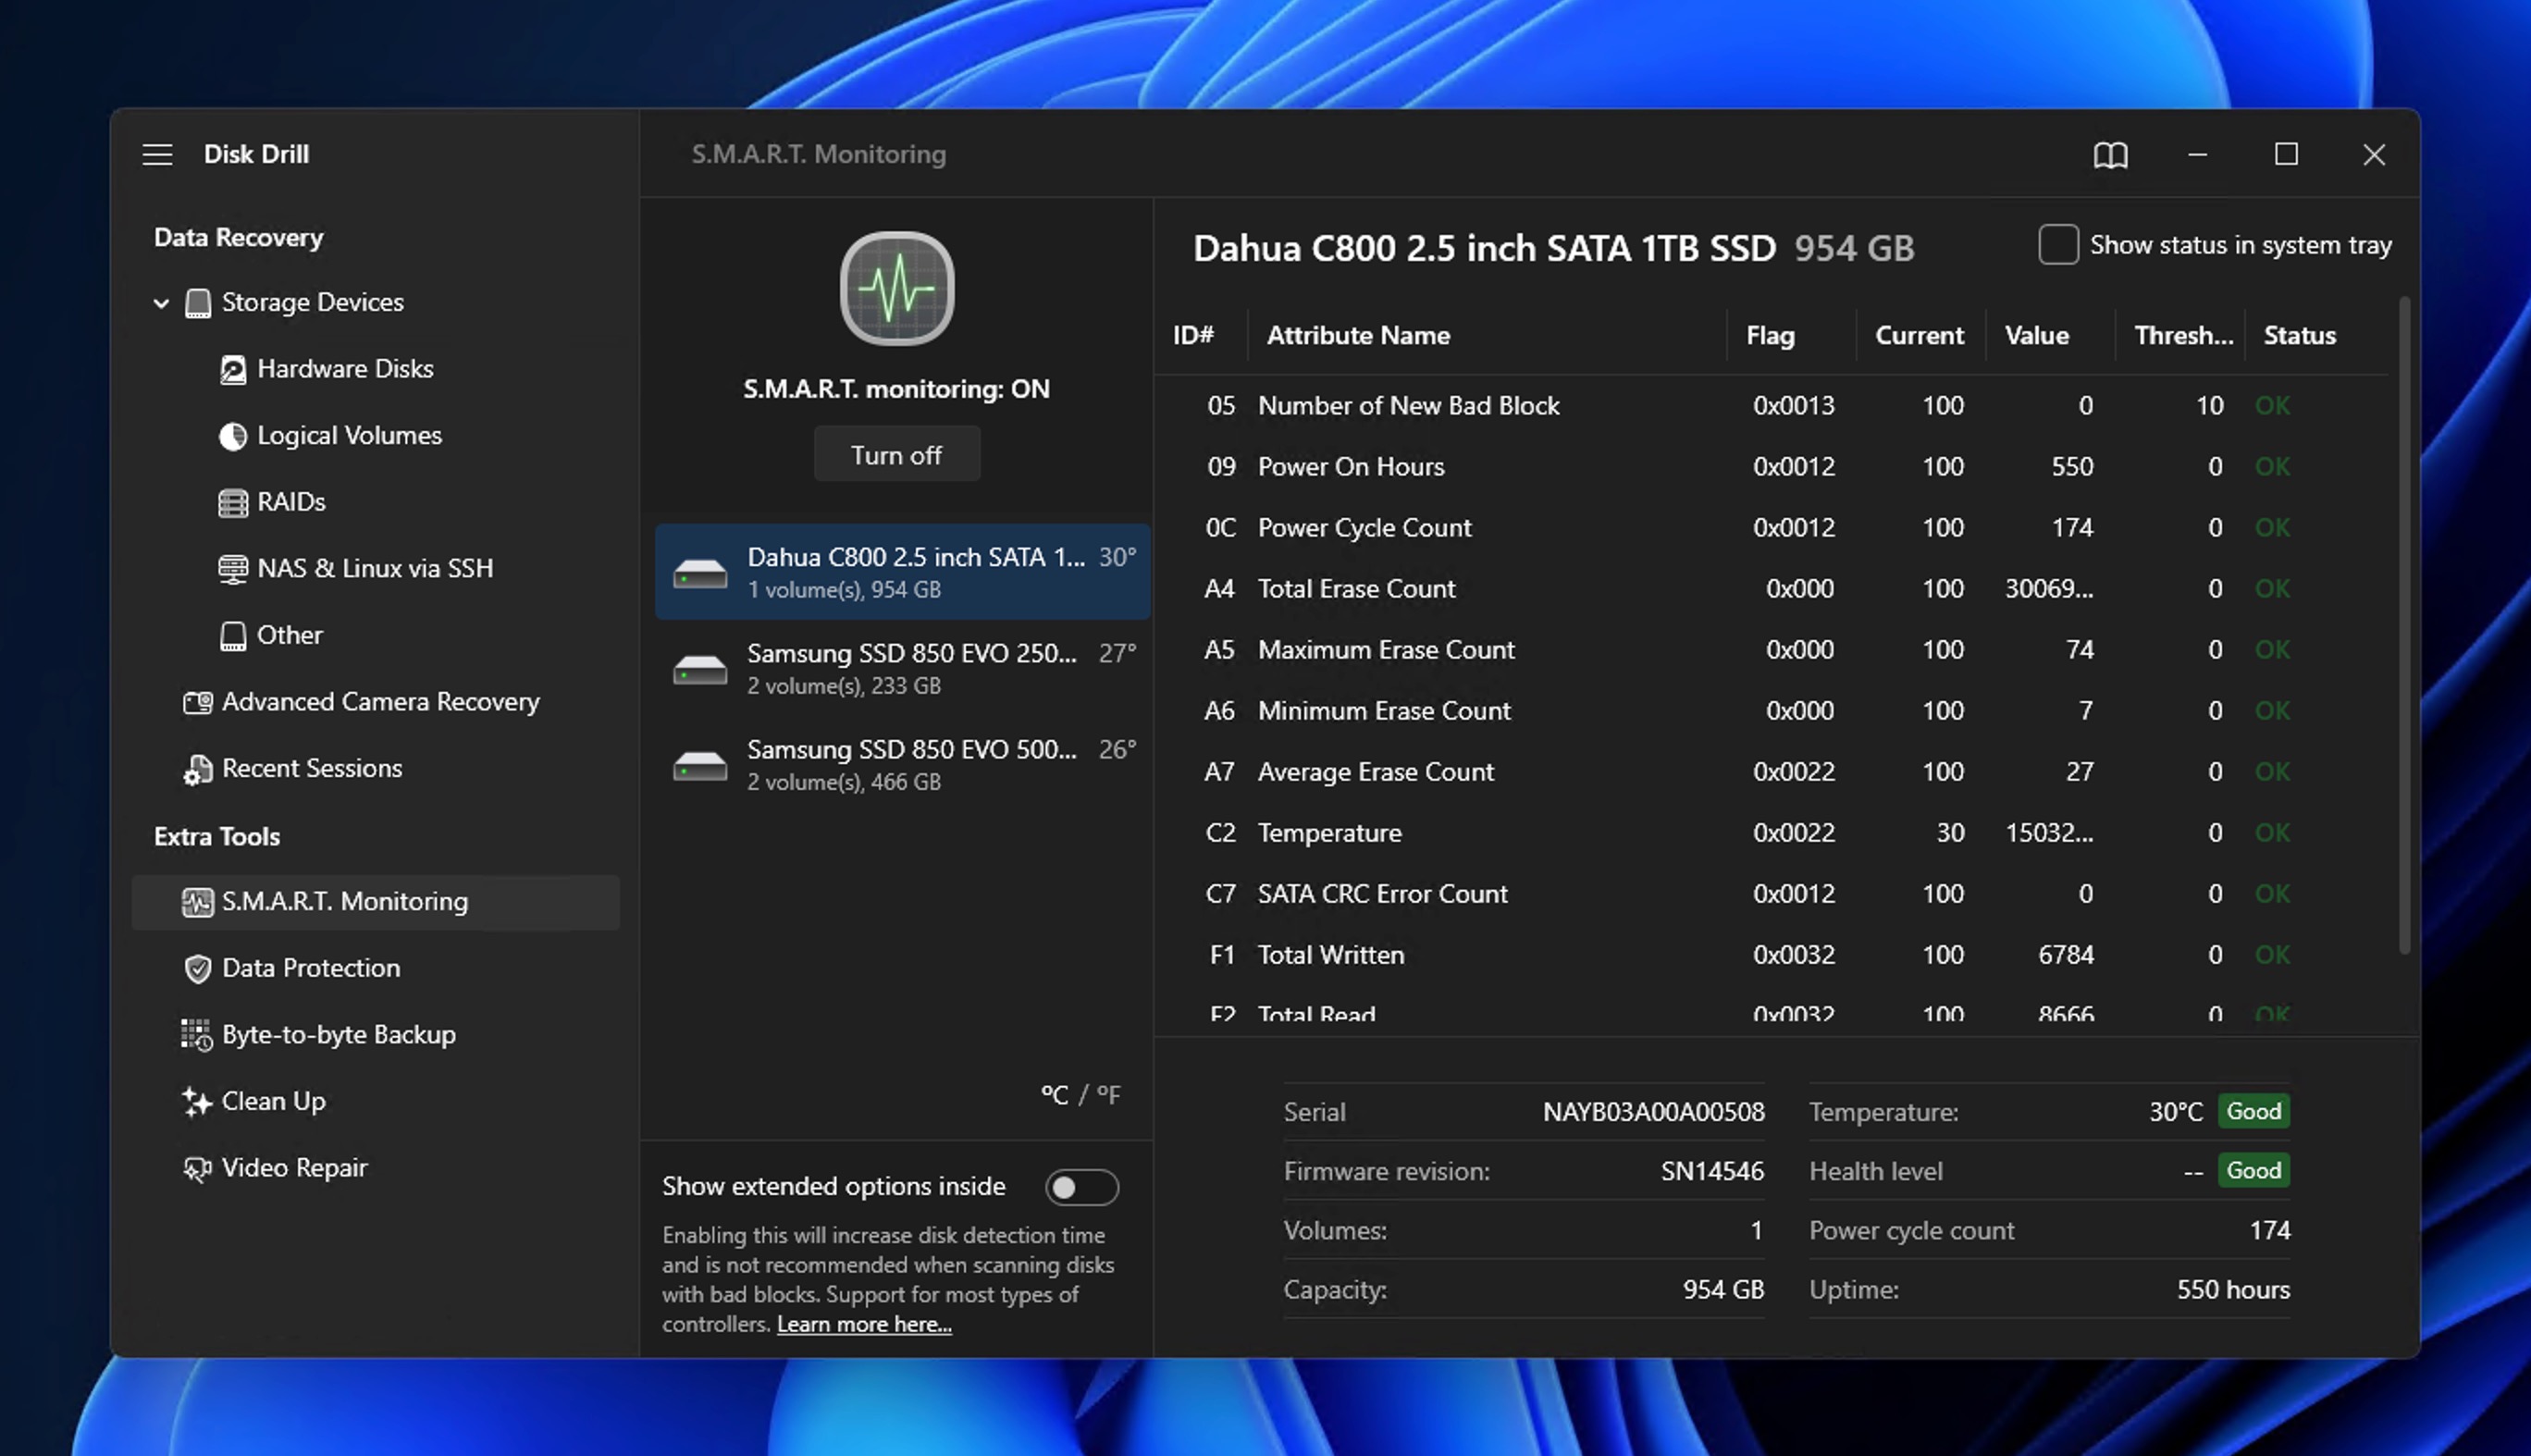This screenshot has width=2531, height=1456.
Task: Click the Good badge next to Temperature
Action: (x=2254, y=1111)
